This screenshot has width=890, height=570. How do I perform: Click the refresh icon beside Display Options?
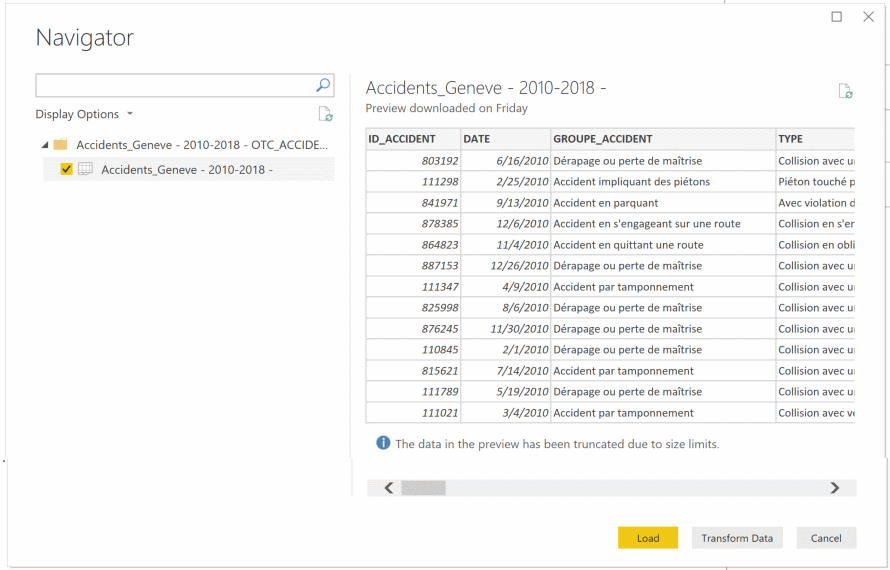pyautogui.click(x=325, y=114)
